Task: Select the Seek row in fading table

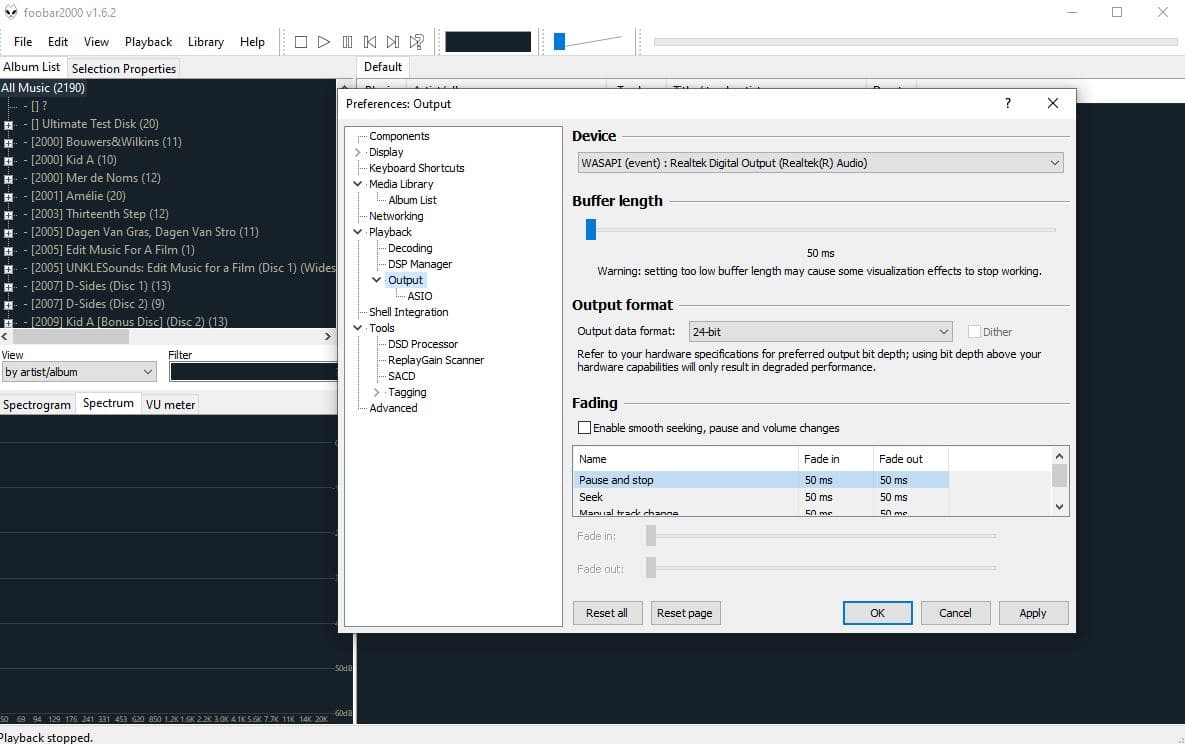Action: point(760,497)
